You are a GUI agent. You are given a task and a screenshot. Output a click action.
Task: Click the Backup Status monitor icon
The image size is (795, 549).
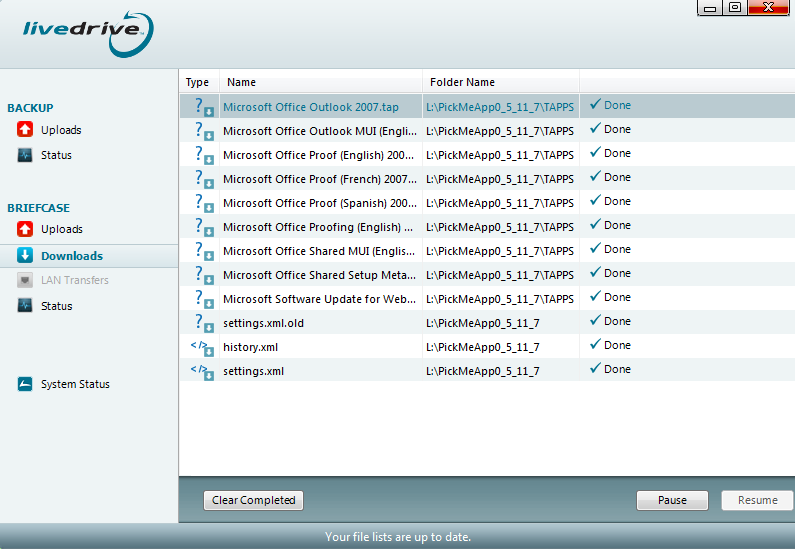coord(25,155)
